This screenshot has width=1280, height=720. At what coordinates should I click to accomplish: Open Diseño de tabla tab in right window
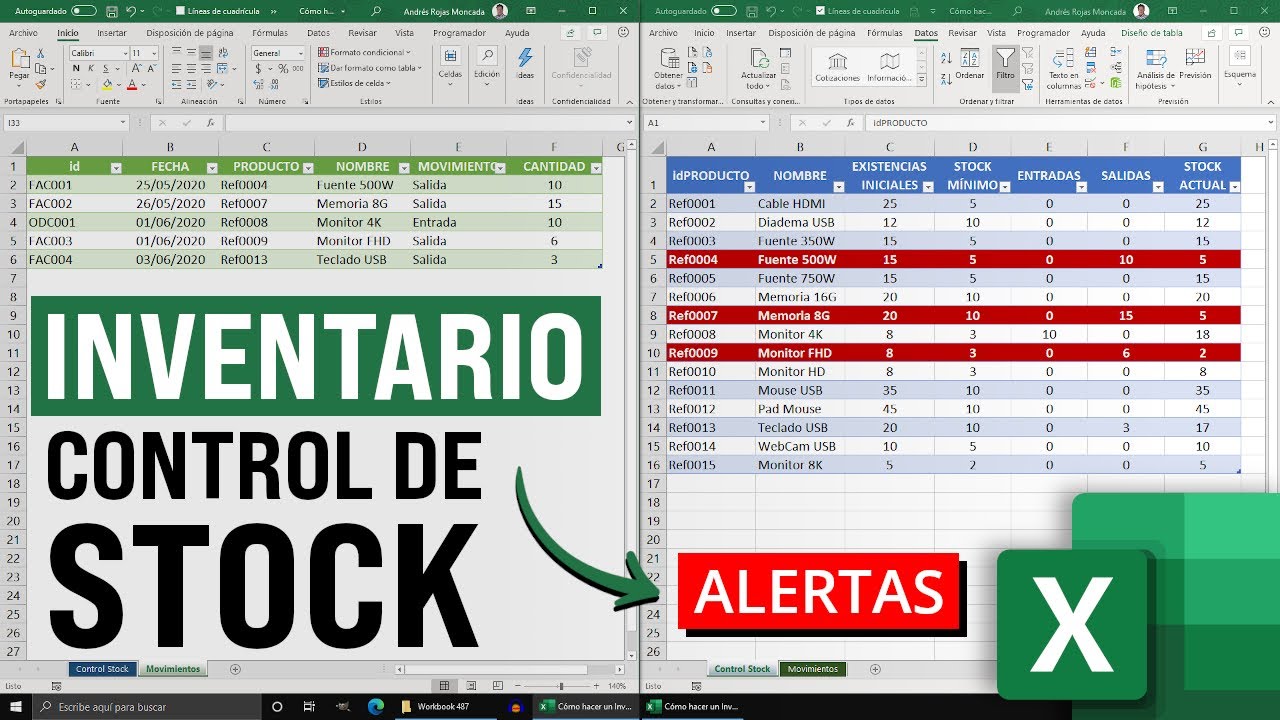coord(1151,33)
